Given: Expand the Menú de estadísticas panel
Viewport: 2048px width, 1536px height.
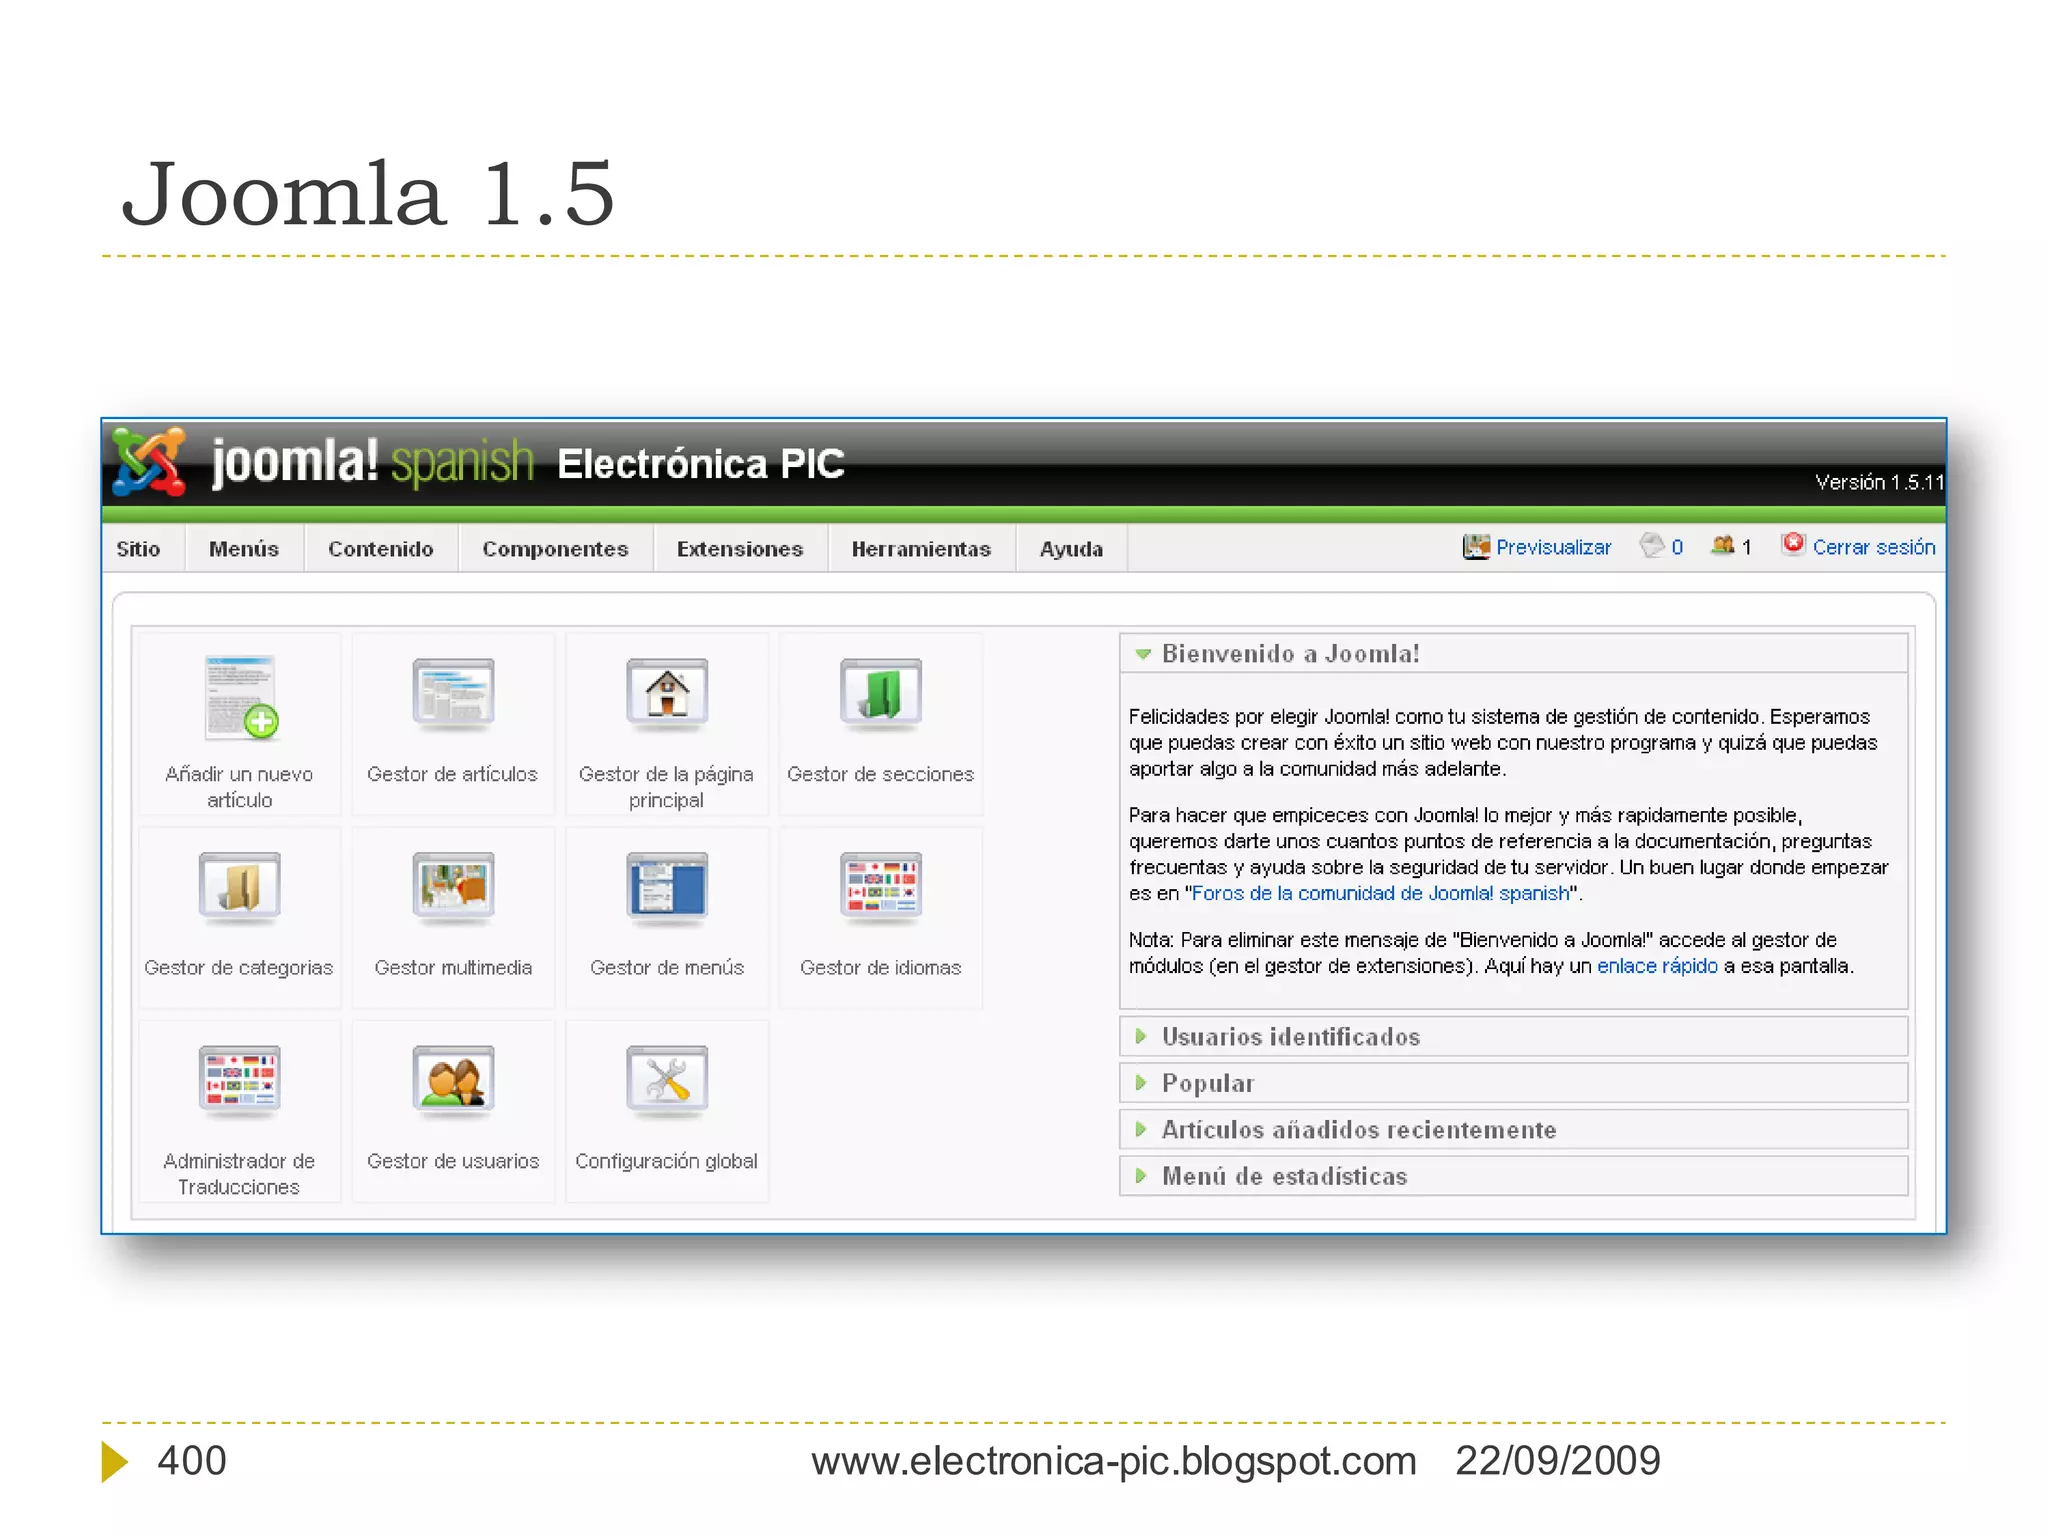Looking at the screenshot, I should (1514, 1176).
